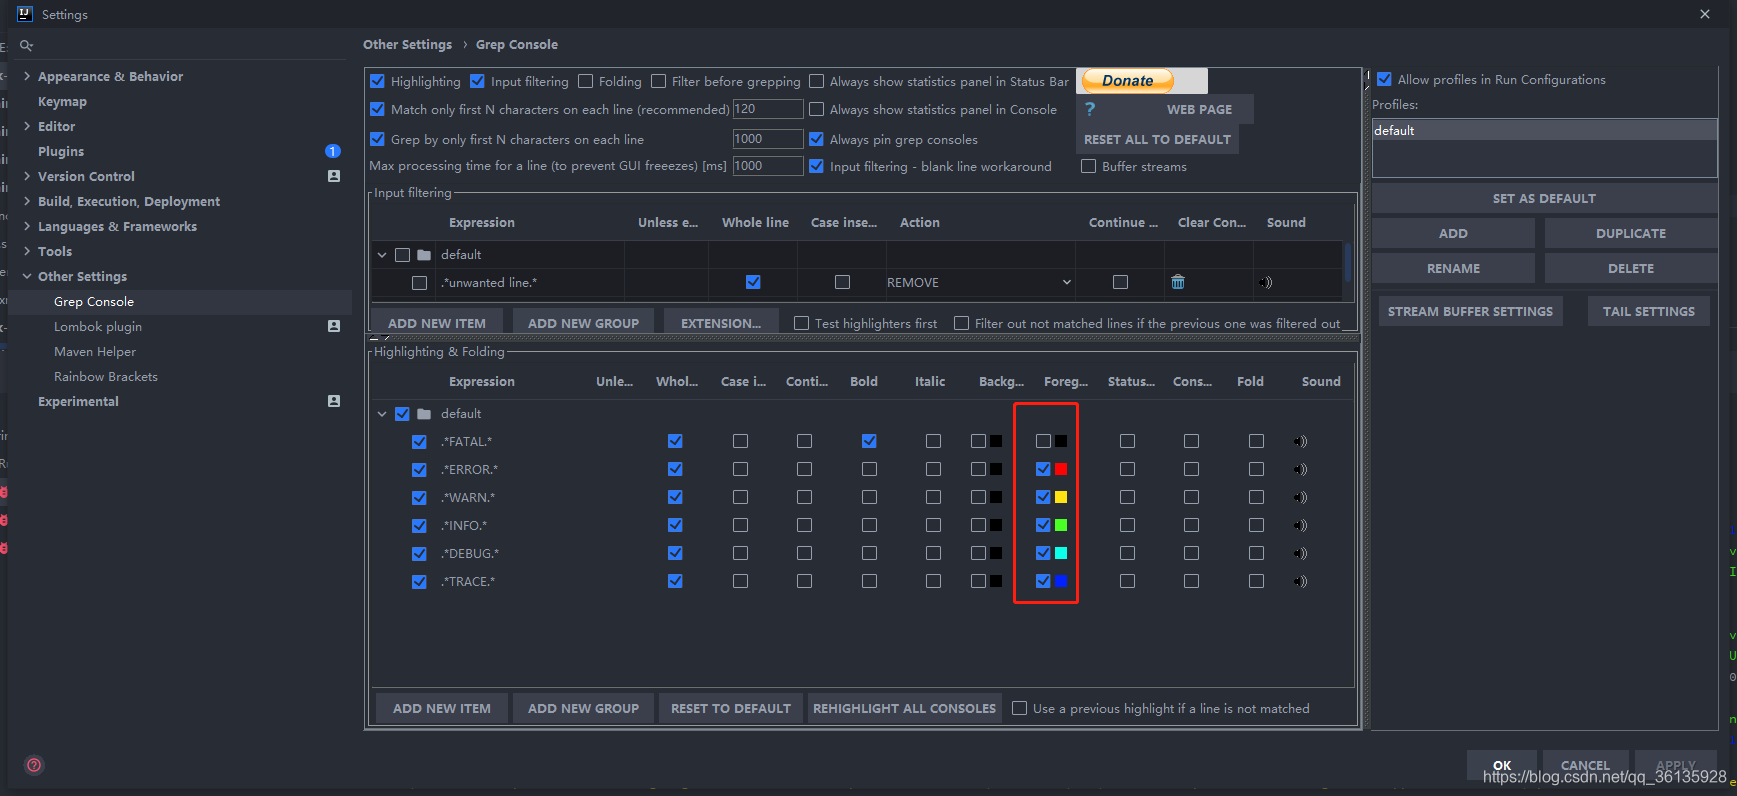Image resolution: width=1737 pixels, height=796 pixels.
Task: Click the TAIL SETTINGS button
Action: point(1648,311)
